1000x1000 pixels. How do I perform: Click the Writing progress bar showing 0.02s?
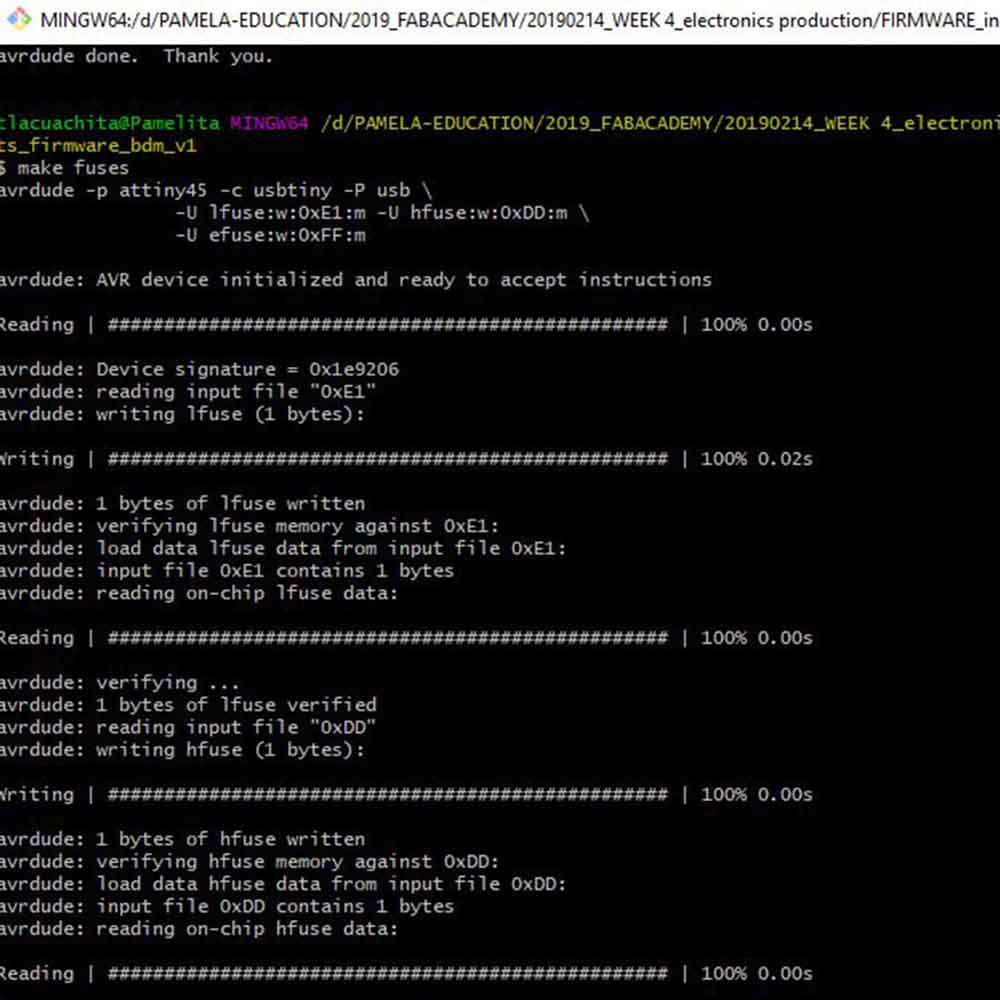406,459
